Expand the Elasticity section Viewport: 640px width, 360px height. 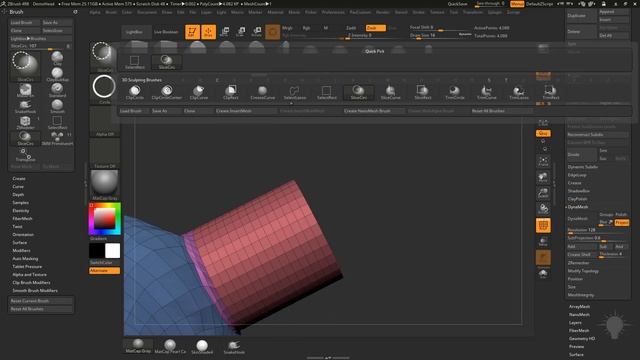(x=21, y=211)
